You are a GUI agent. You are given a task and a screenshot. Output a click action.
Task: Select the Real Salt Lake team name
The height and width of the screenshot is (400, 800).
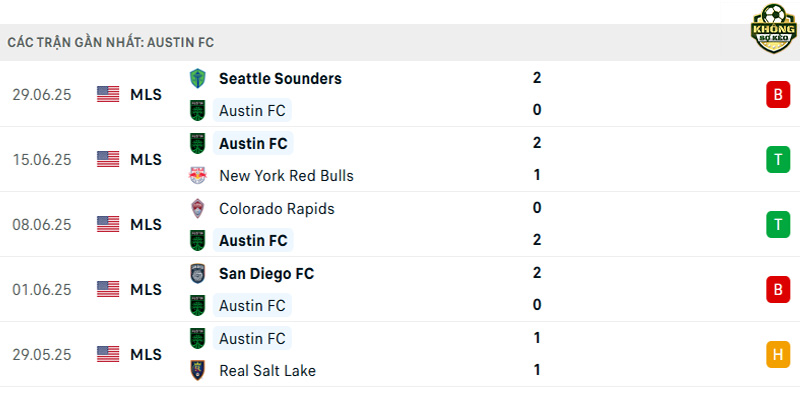coord(267,371)
